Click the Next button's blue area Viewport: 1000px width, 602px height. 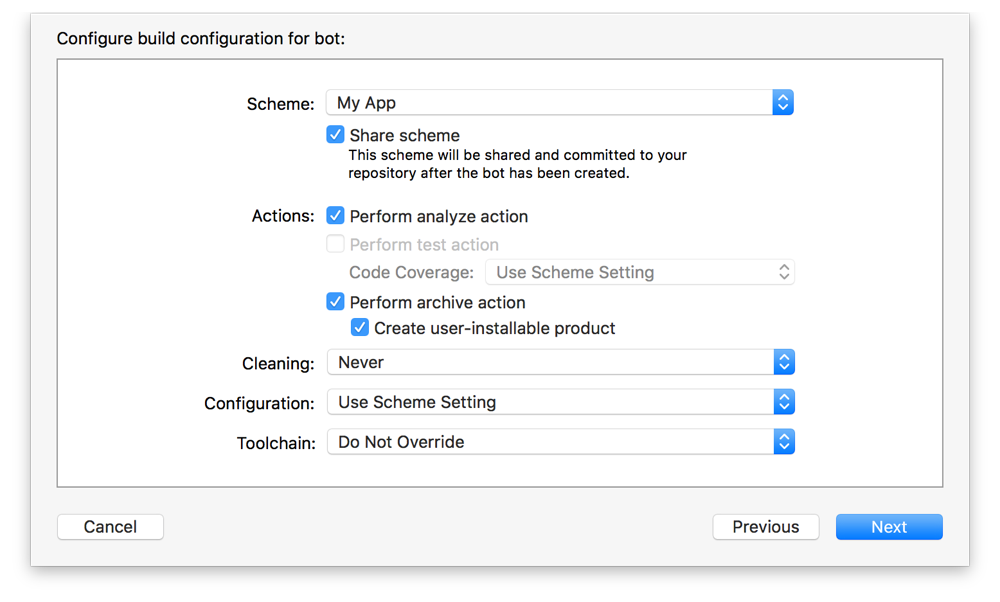[889, 527]
